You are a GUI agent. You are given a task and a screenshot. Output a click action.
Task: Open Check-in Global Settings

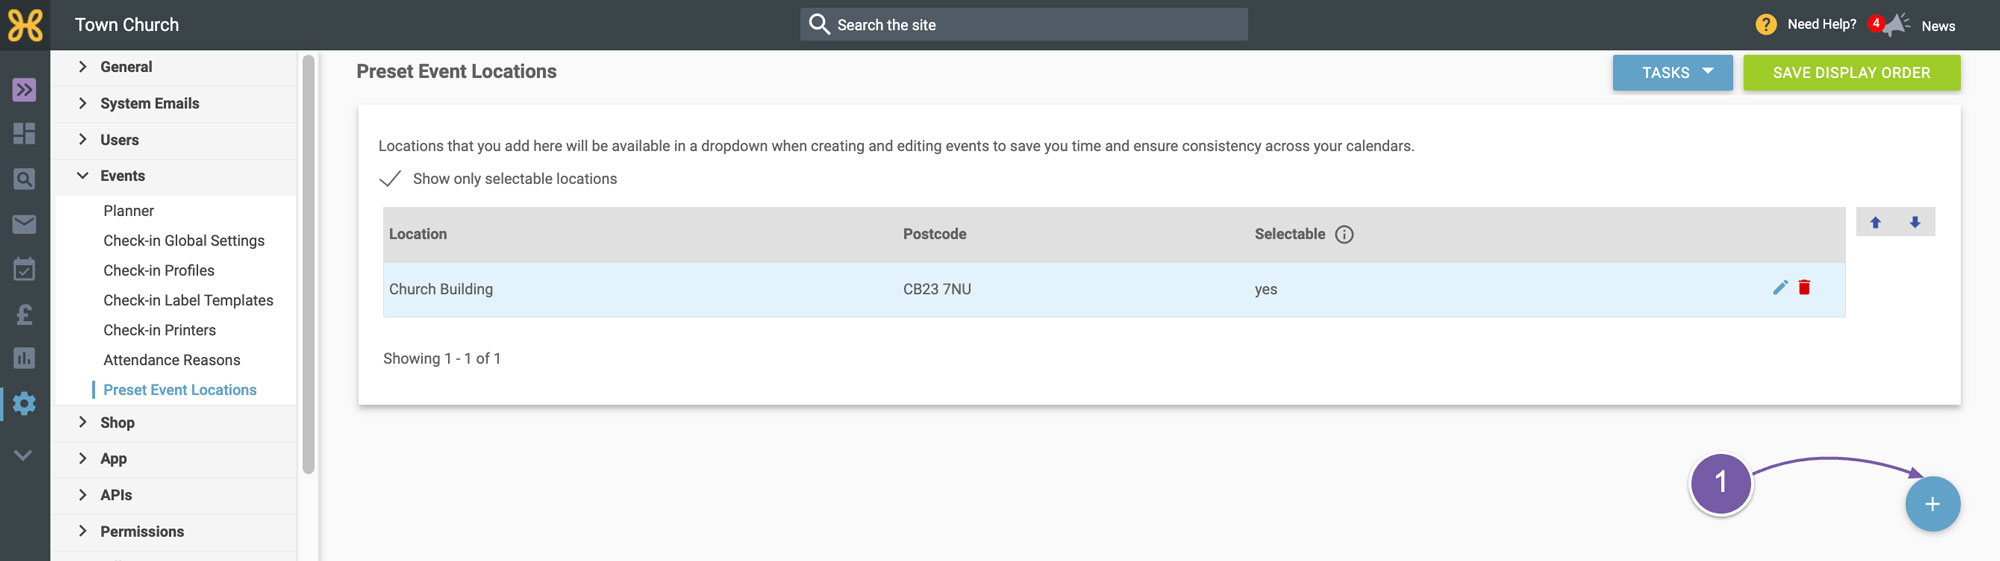pyautogui.click(x=184, y=241)
